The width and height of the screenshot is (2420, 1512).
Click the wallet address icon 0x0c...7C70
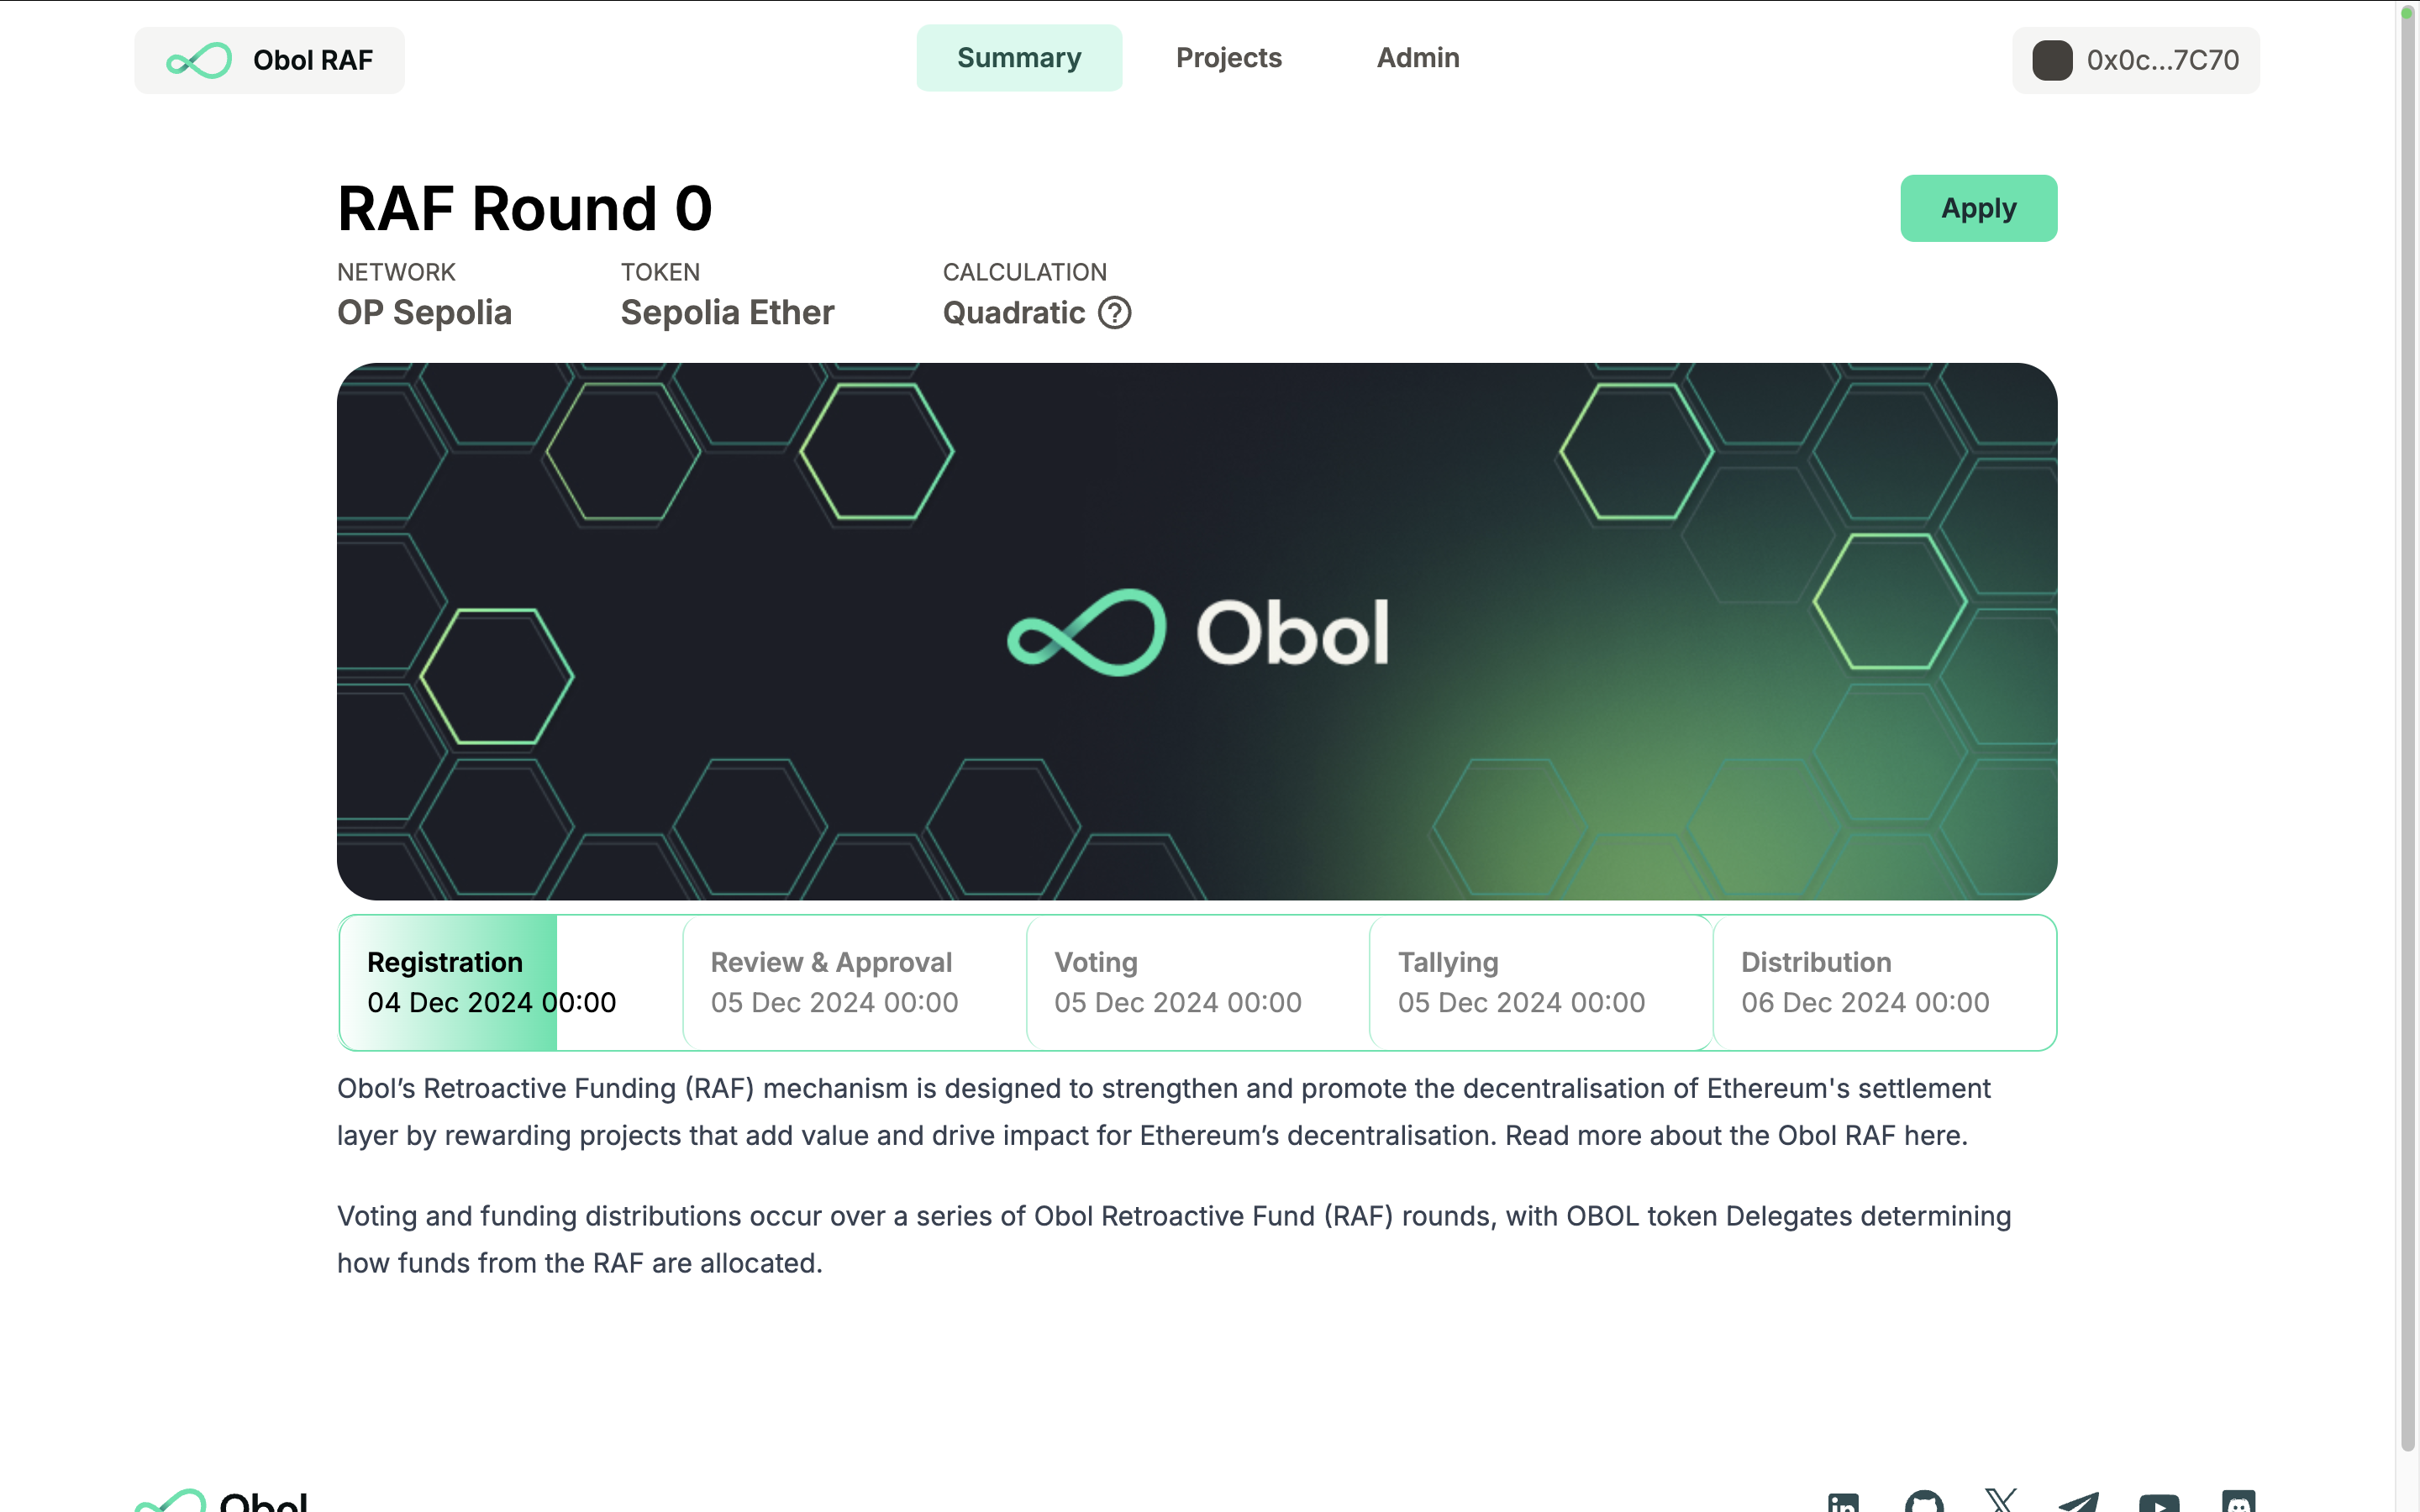point(2050,60)
